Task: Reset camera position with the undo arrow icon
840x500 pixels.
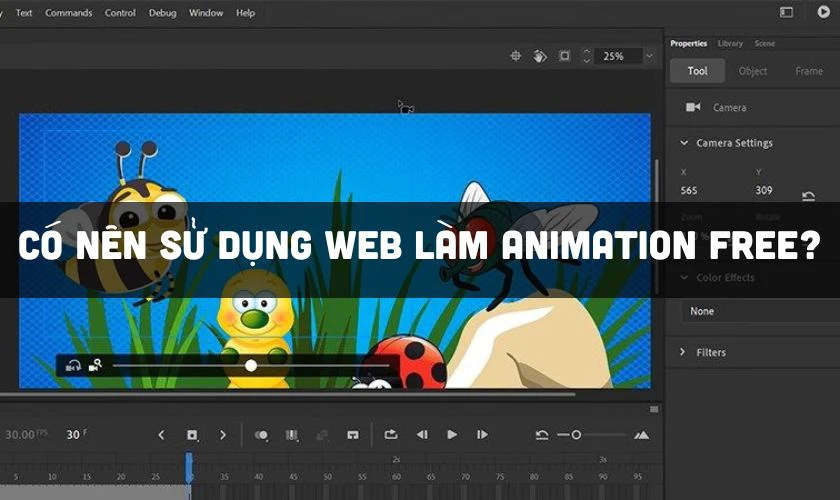Action: pos(808,196)
